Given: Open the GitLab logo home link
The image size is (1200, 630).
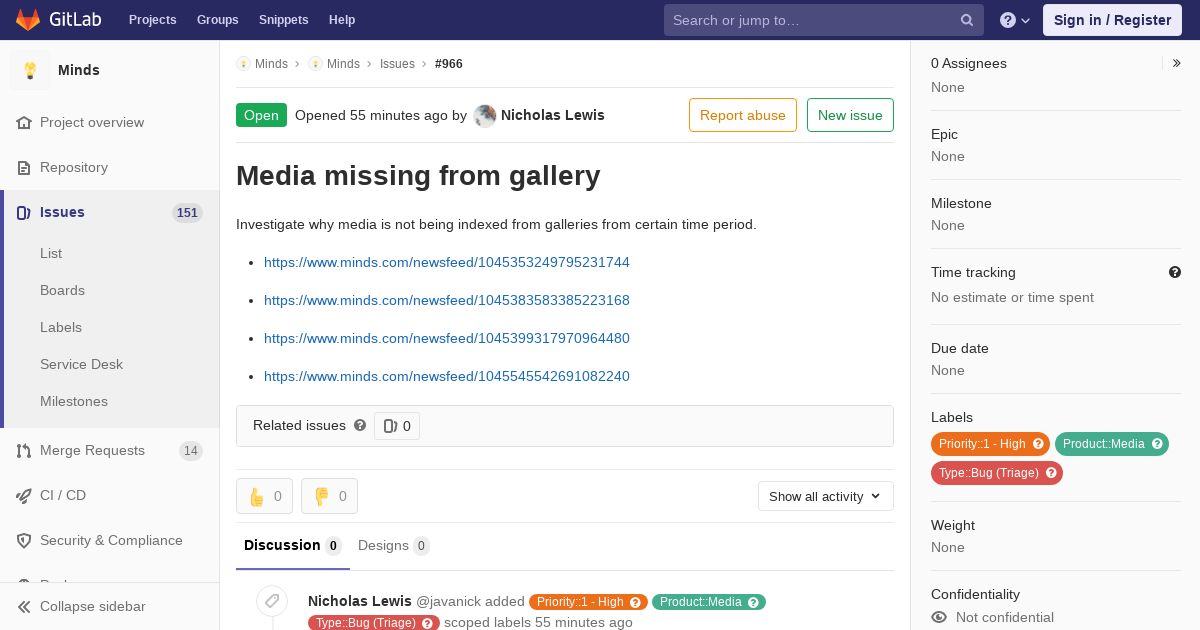Looking at the screenshot, I should (x=58, y=20).
